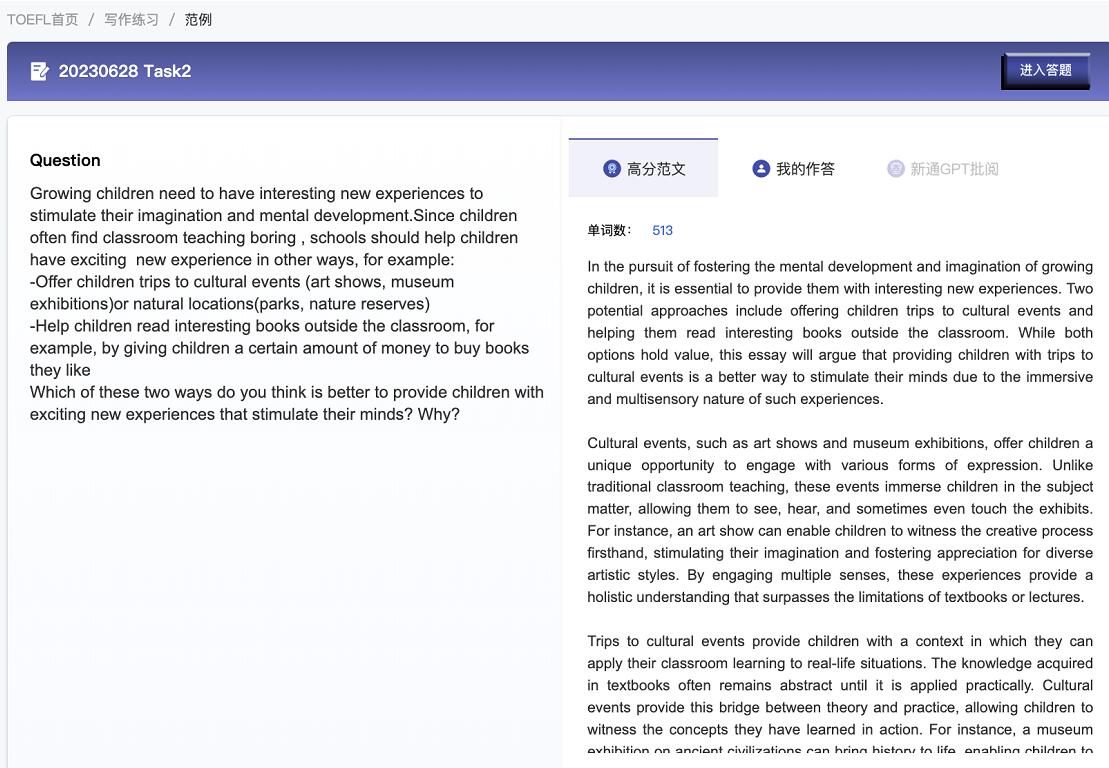This screenshot has height=768, width=1109.
Task: Open the 我的作答 tab
Action: 793,168
